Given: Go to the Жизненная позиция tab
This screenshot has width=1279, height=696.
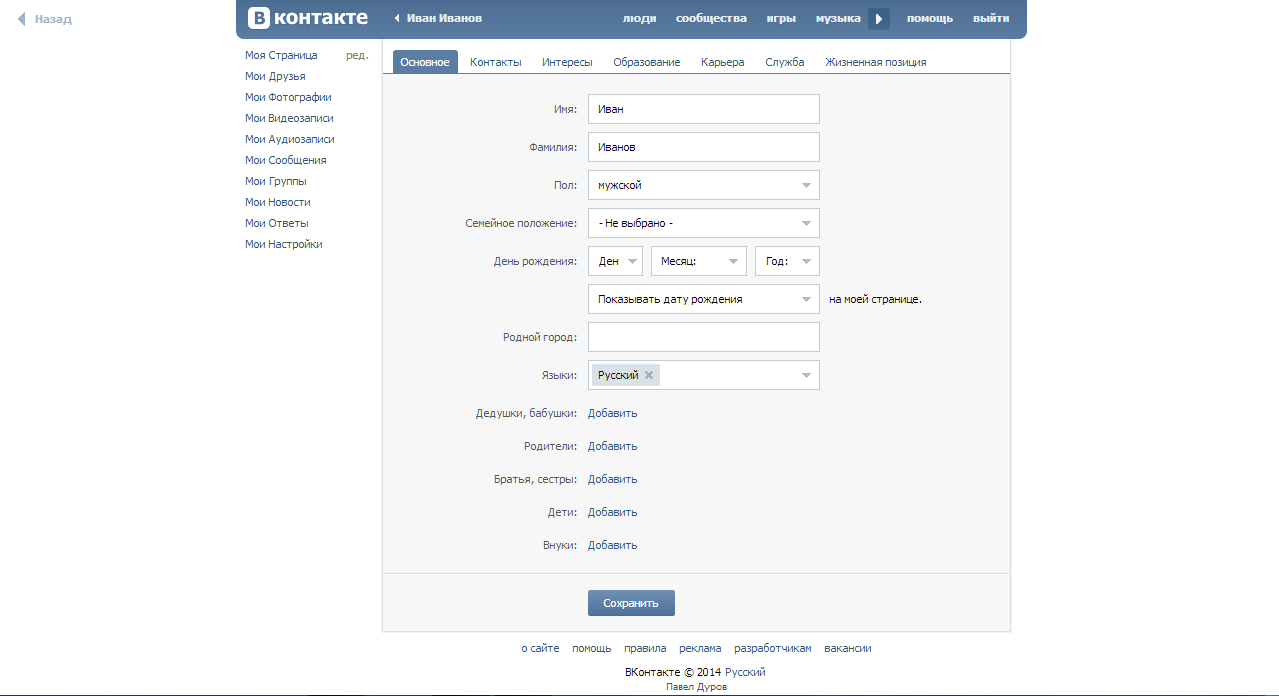Looking at the screenshot, I should pos(875,62).
